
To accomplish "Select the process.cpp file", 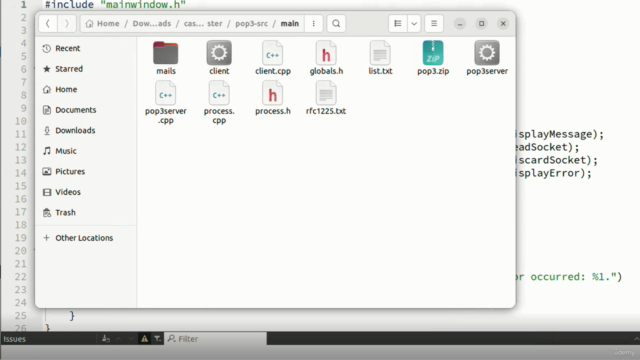I will [219, 102].
